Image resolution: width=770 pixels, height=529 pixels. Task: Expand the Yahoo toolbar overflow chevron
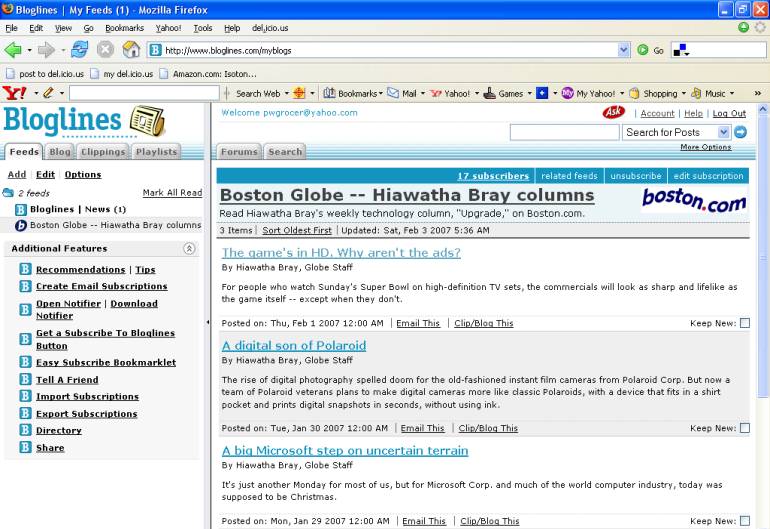point(758,93)
